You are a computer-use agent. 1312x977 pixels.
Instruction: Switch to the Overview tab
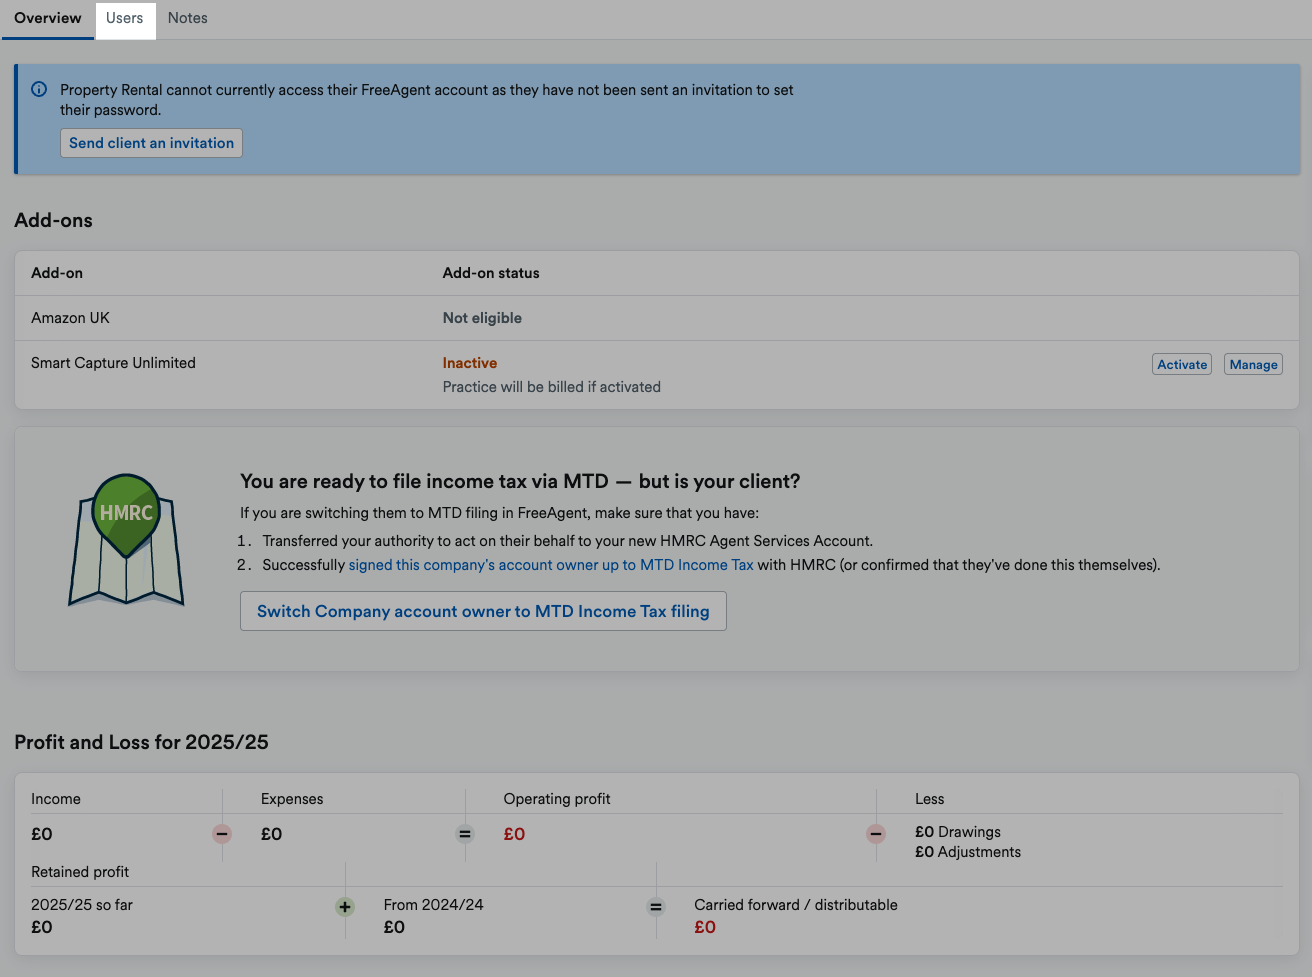click(x=48, y=19)
